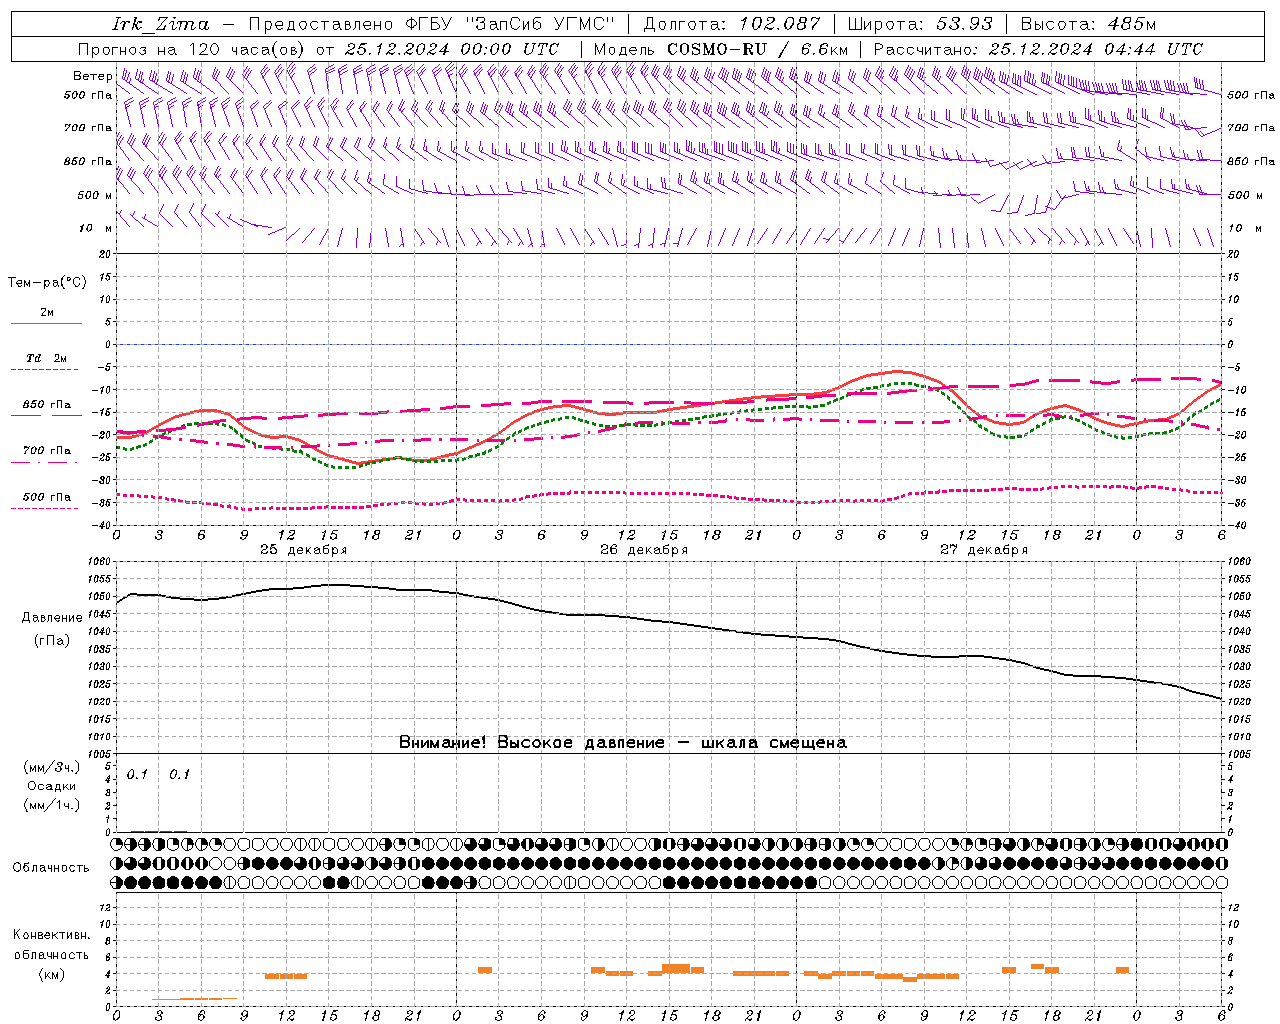The image size is (1280, 1024).
Task: Click the 'Высота: 485м' elevation text
Action: tap(1088, 24)
